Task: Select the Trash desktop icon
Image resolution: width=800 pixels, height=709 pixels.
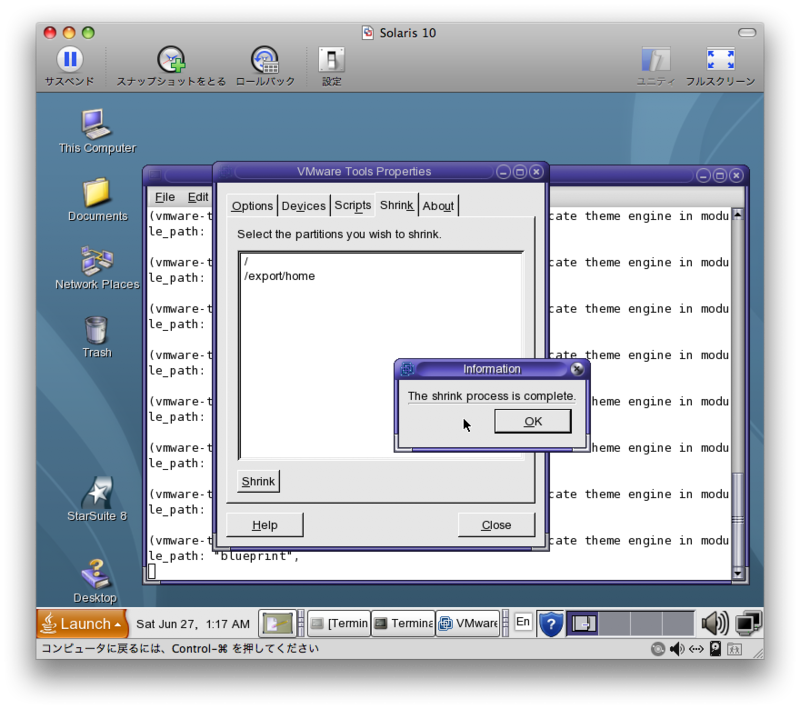Action: [x=96, y=330]
